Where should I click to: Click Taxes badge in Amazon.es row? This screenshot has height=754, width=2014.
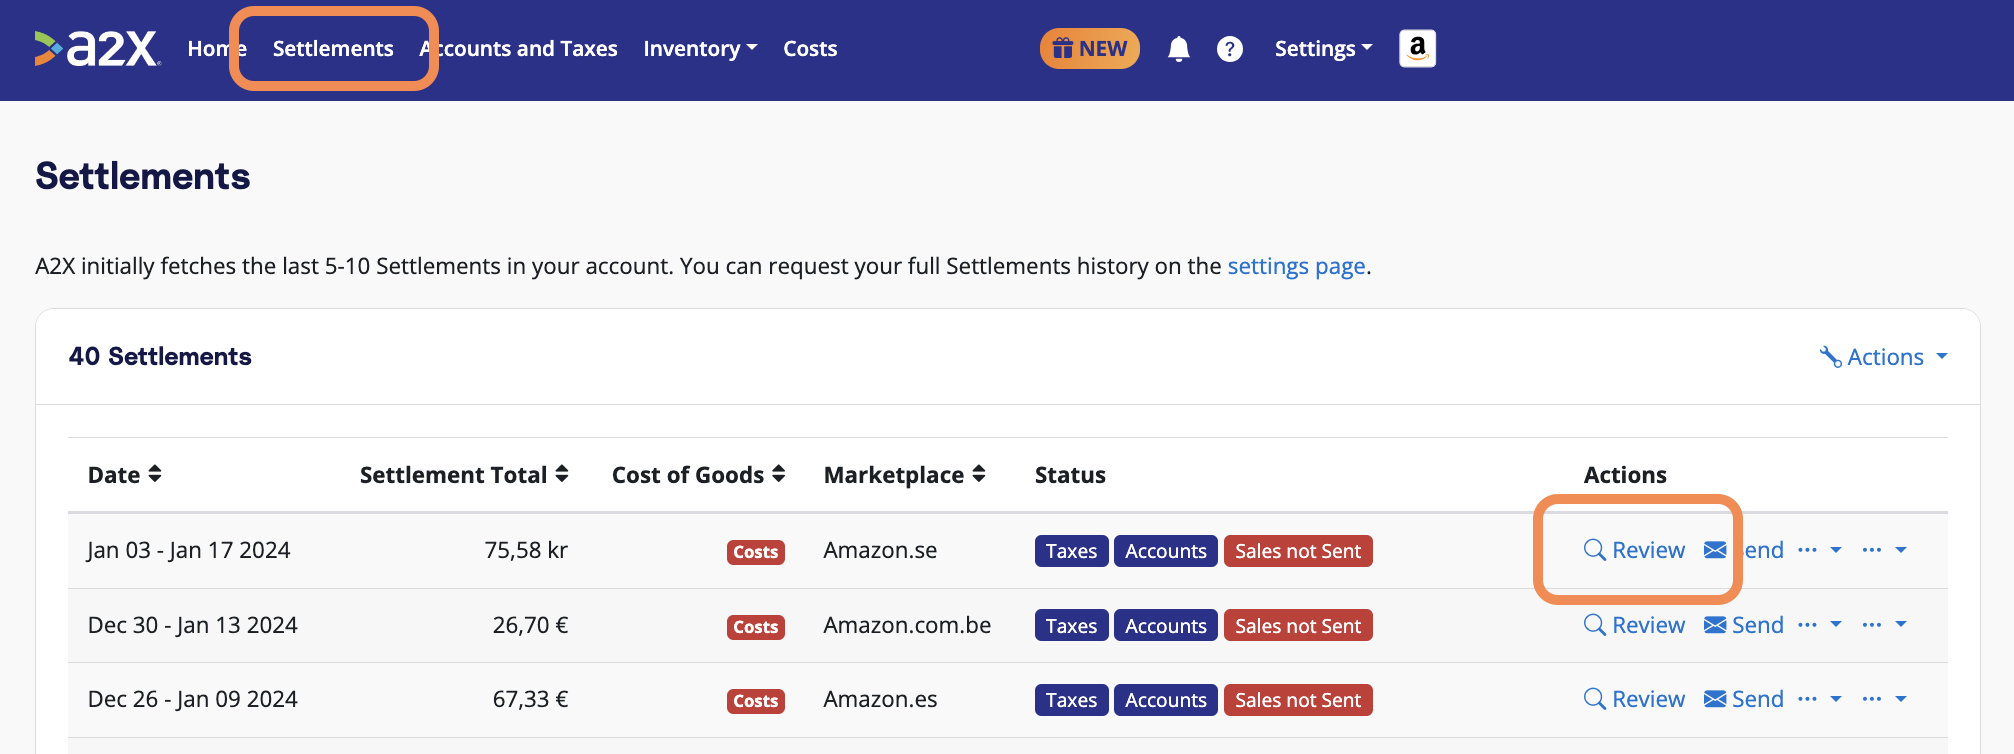1071,700
